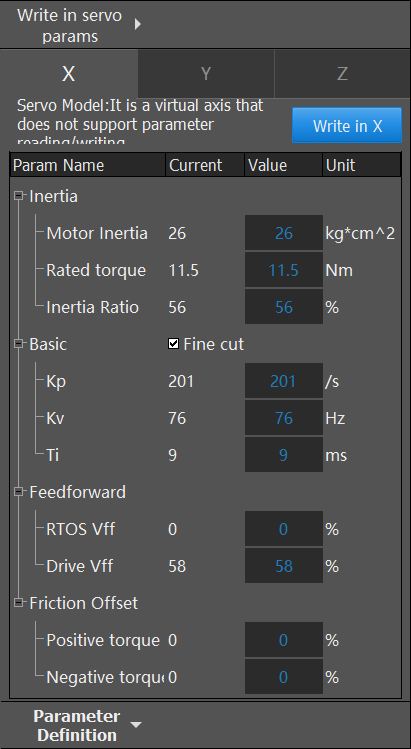Collapse the Friction Offset group
The width and height of the screenshot is (411, 749).
coord(19,602)
